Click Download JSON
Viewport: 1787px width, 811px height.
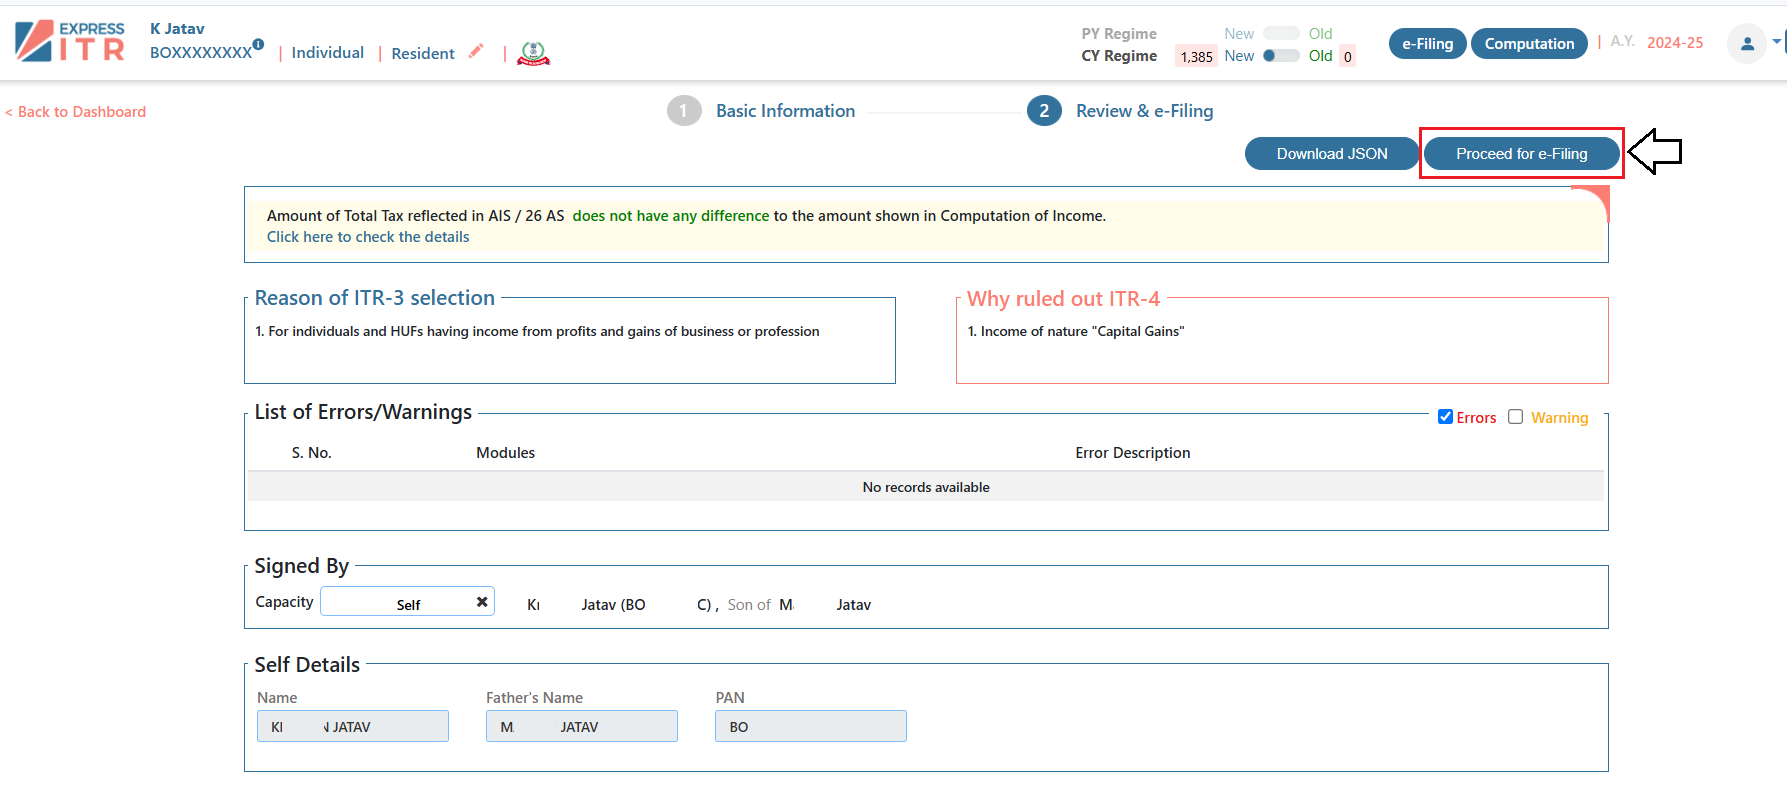point(1332,153)
